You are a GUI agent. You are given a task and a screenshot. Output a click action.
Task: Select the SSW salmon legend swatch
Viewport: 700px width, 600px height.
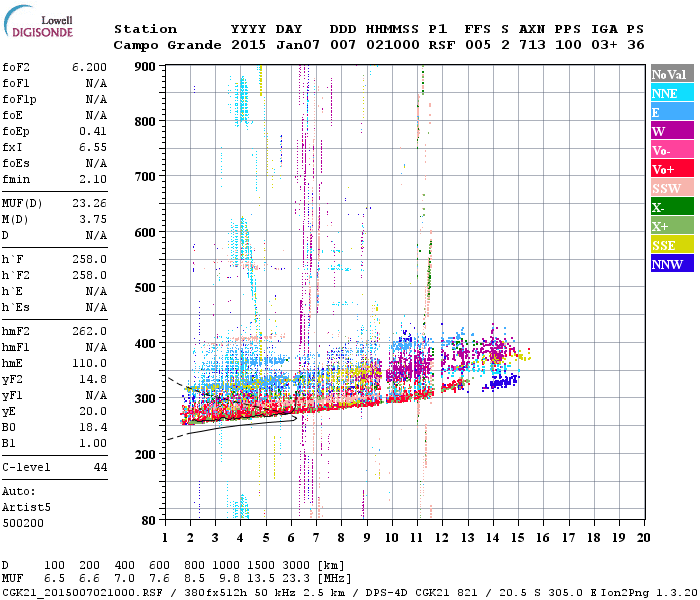[x=672, y=188]
